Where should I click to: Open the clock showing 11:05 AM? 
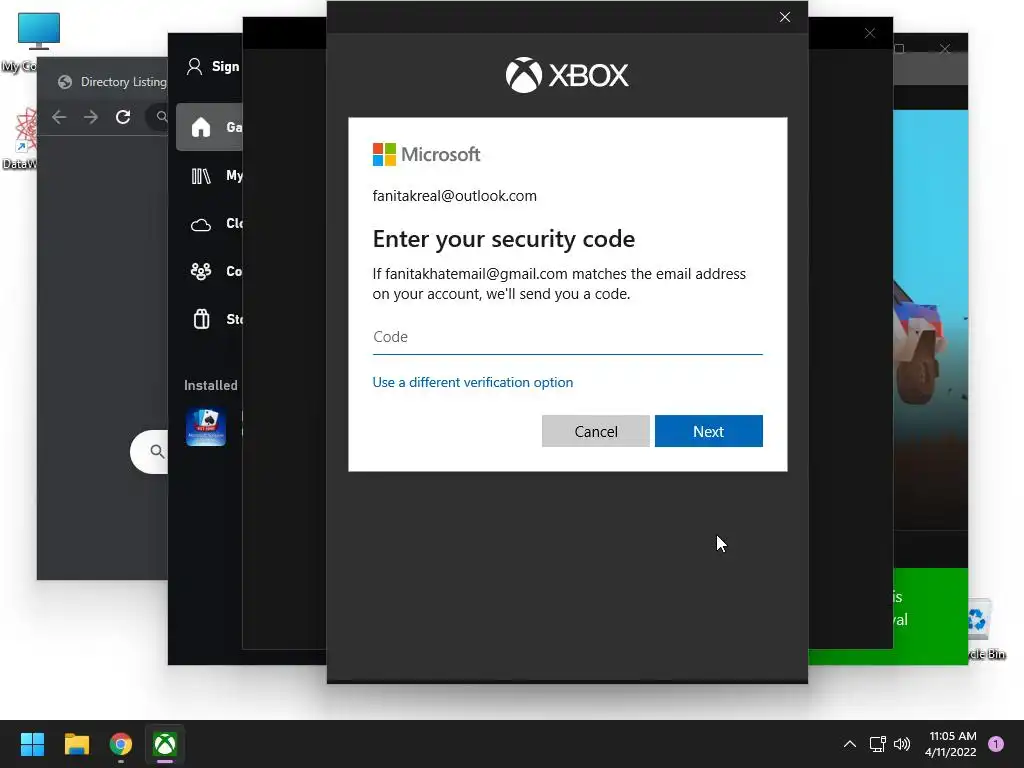tap(951, 744)
